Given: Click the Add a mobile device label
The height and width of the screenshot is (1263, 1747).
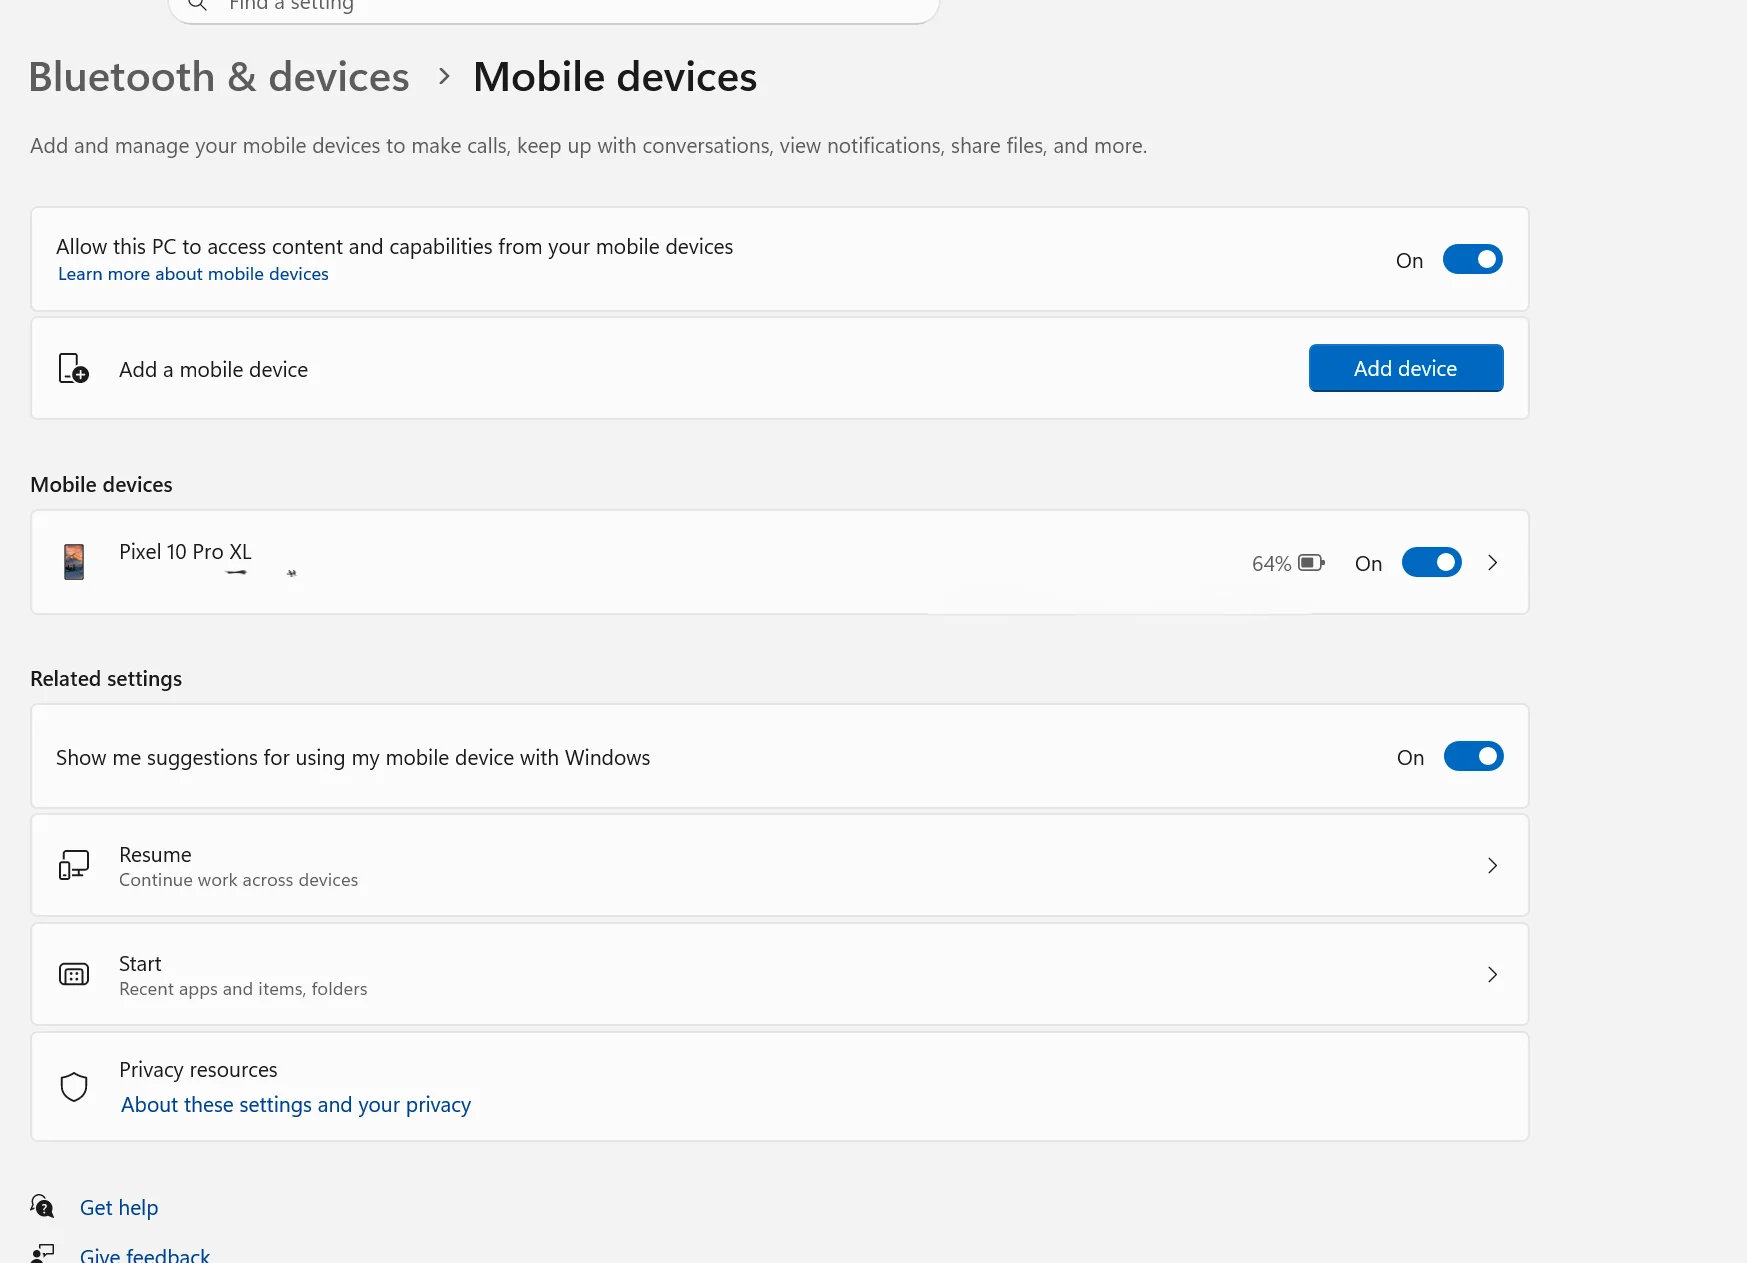Looking at the screenshot, I should coord(213,370).
